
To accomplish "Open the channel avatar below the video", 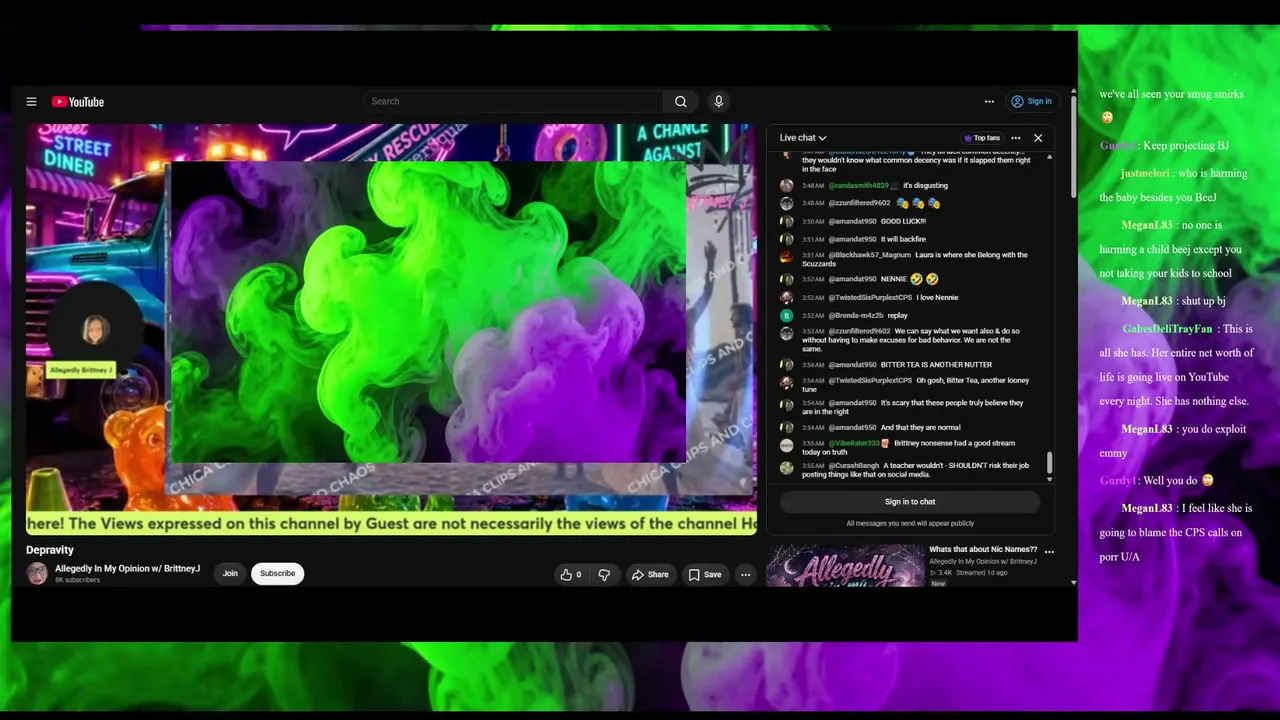I will (37, 573).
